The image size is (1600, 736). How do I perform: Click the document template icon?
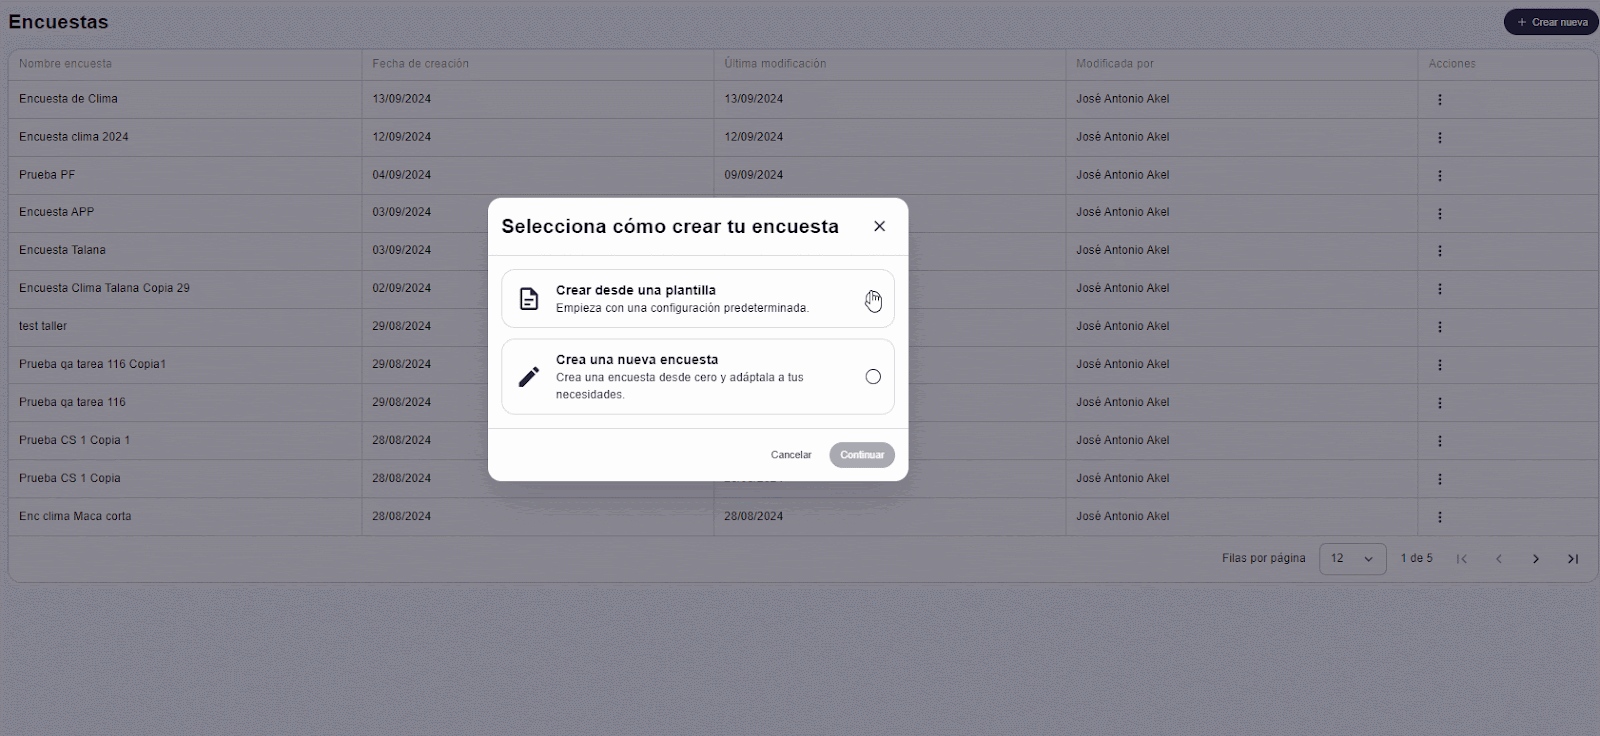pyautogui.click(x=529, y=299)
